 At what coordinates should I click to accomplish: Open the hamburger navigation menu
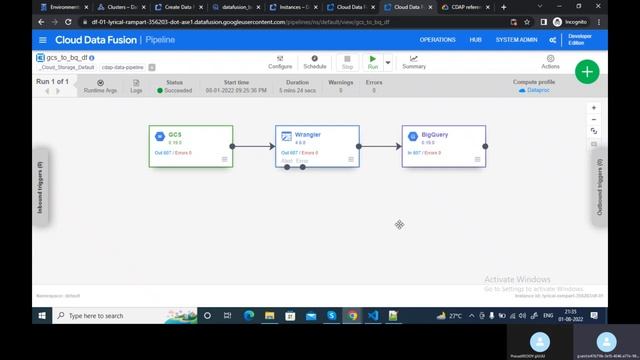point(43,40)
